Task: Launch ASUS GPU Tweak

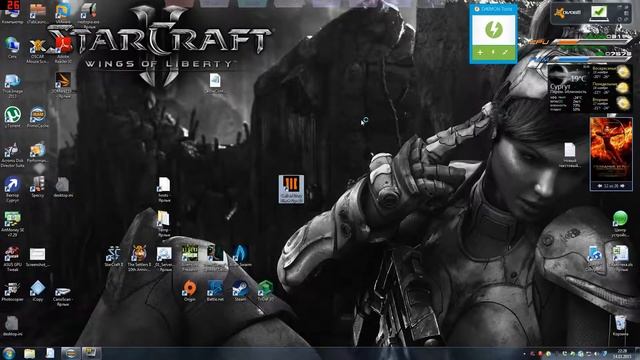Action: pos(12,259)
